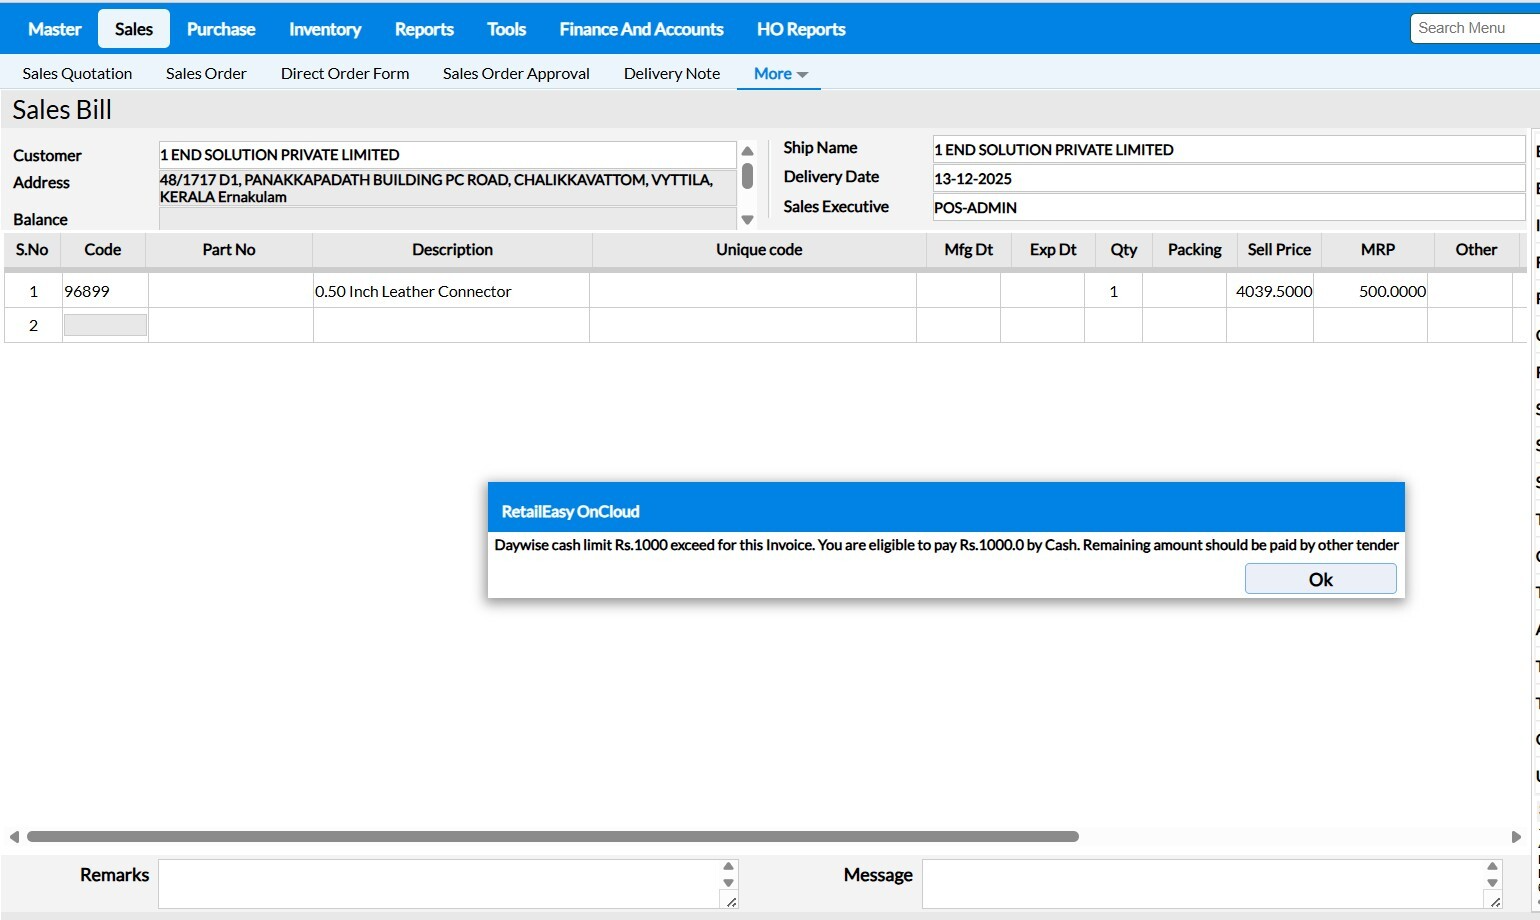Open the Inventory menu

pyautogui.click(x=325, y=29)
